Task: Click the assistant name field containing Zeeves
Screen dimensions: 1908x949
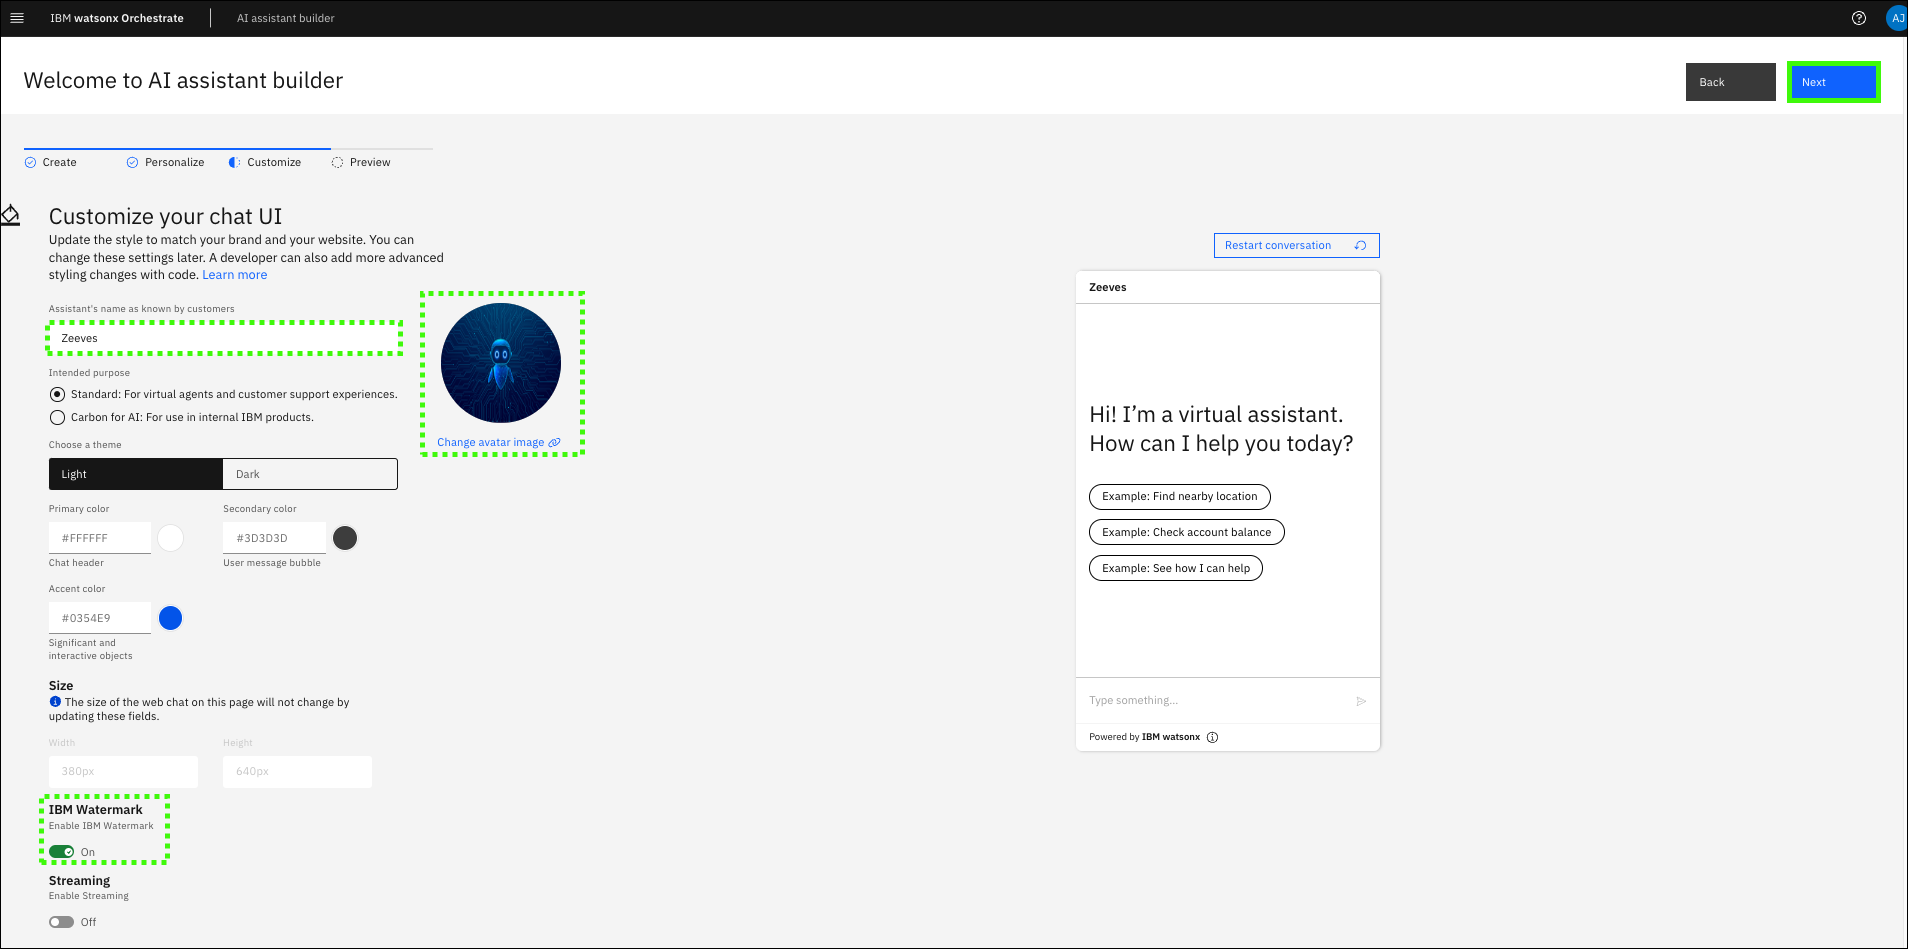Action: point(224,338)
